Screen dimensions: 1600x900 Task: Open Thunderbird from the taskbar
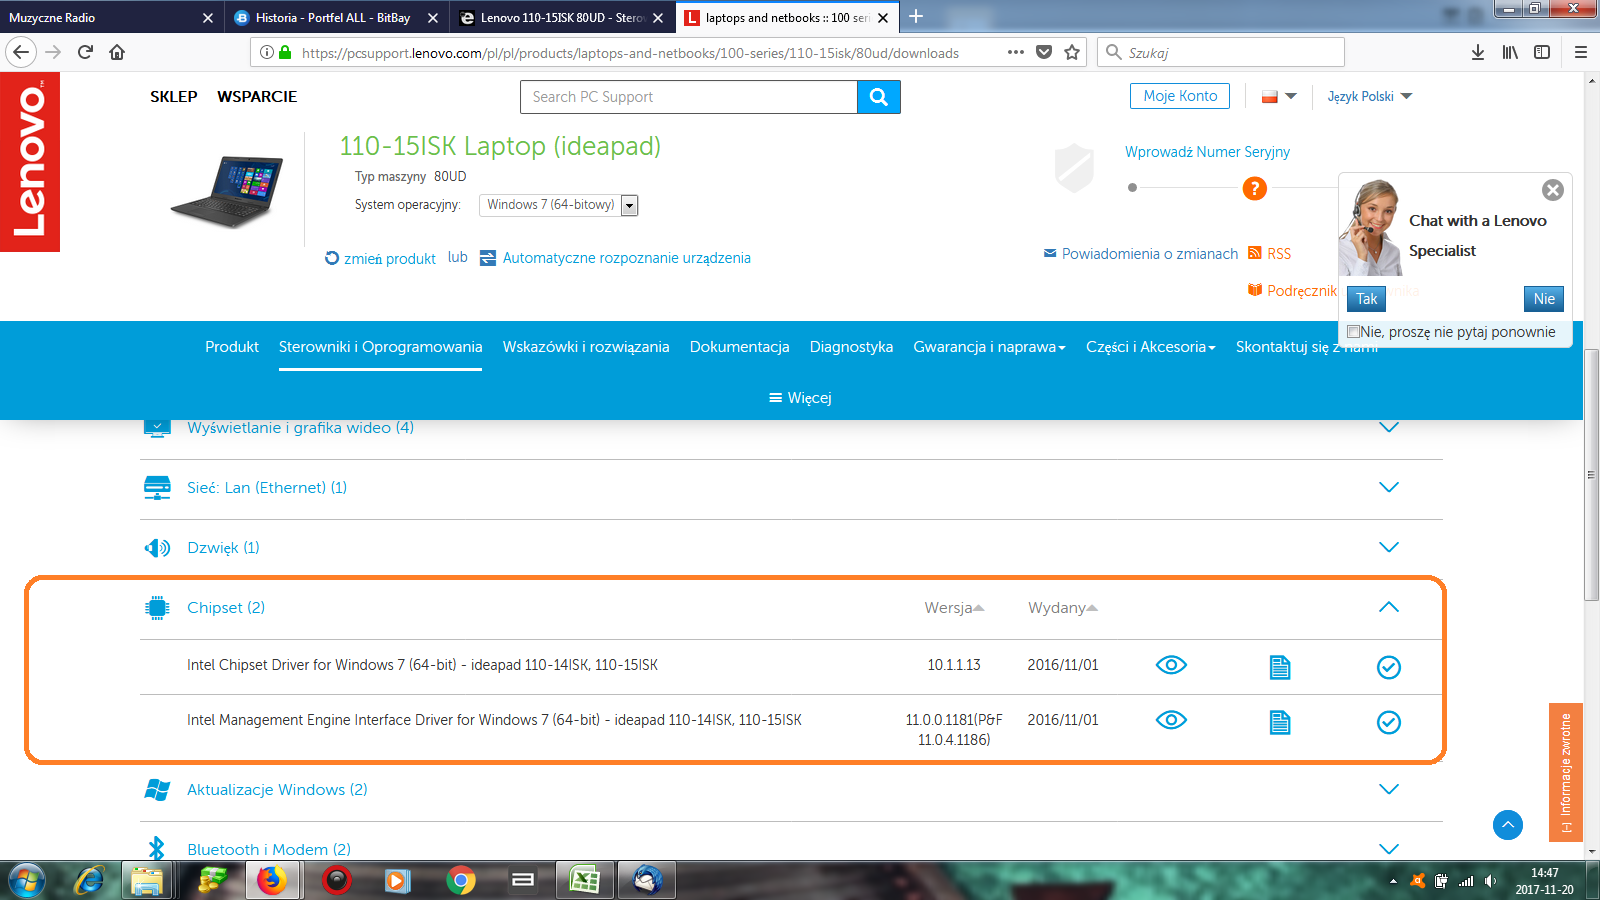(647, 880)
